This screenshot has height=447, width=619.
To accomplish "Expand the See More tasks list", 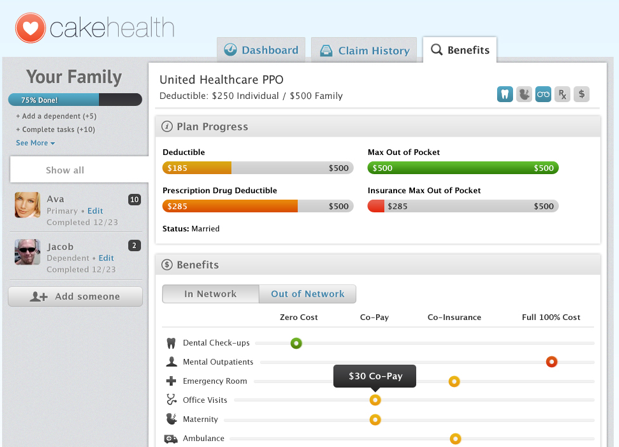I will point(35,143).
